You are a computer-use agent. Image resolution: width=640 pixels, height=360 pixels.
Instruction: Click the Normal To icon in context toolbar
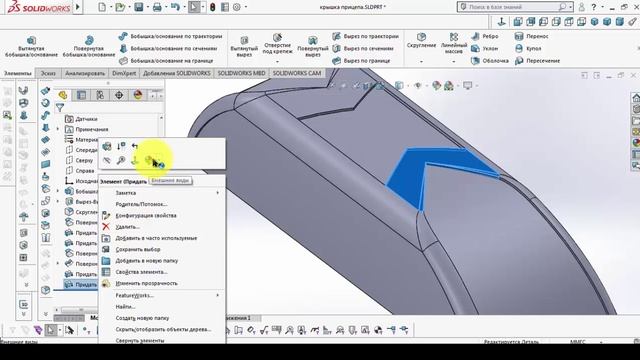[134, 160]
